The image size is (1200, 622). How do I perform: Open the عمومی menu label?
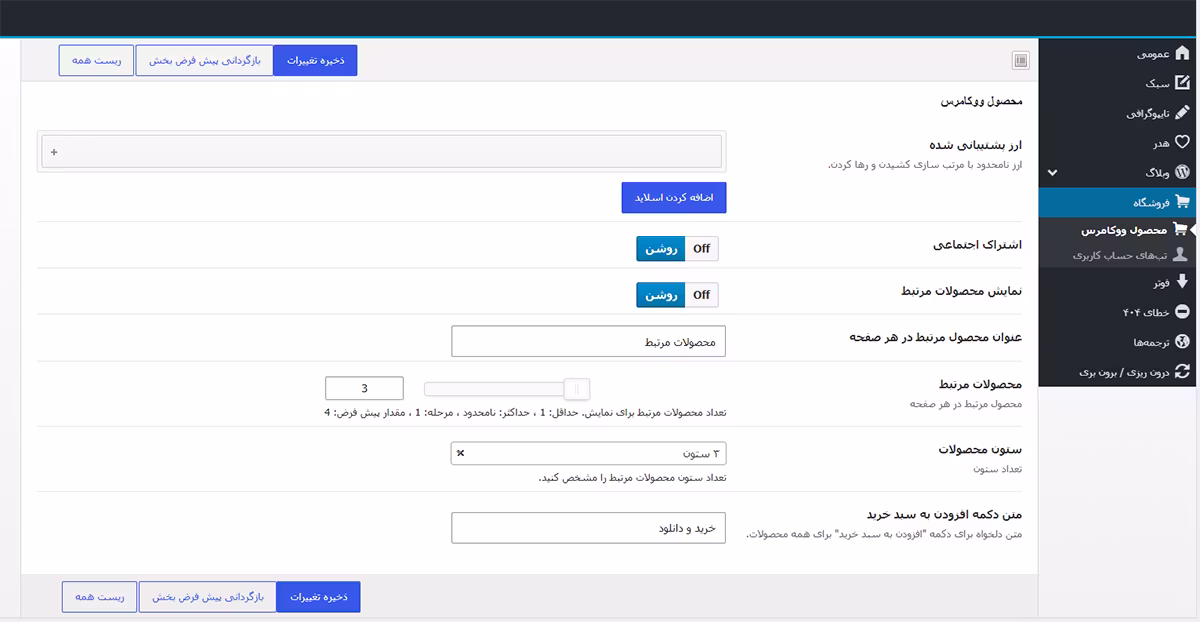[1152, 54]
